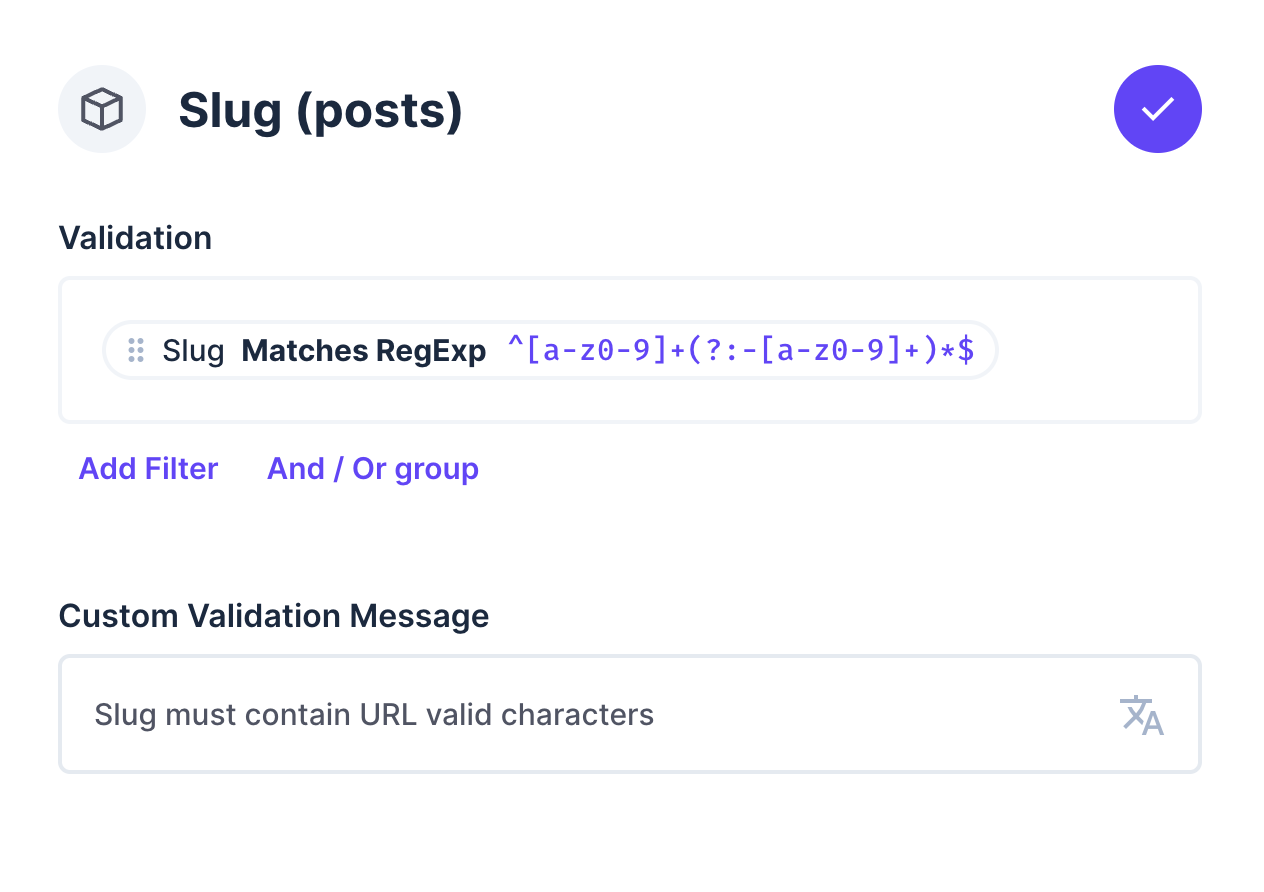Open the translation icon in the message field
Image resolution: width=1264 pixels, height=892 pixels.
pyautogui.click(x=1140, y=715)
